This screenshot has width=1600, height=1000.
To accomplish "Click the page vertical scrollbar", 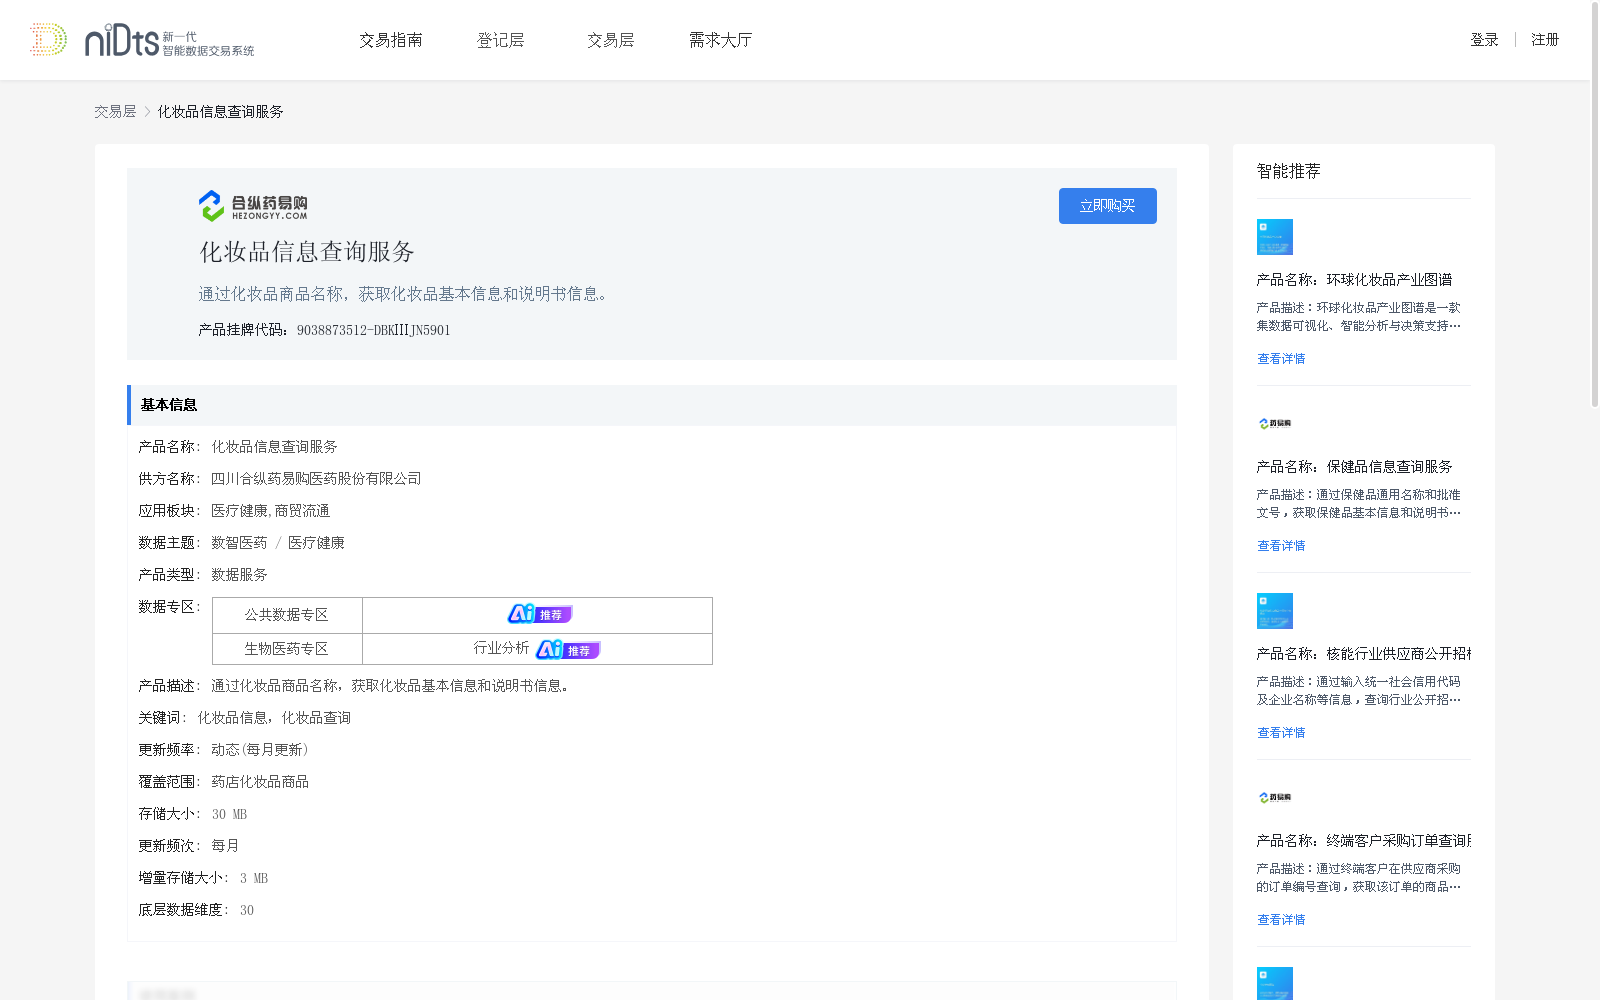I will pyautogui.click(x=1595, y=205).
